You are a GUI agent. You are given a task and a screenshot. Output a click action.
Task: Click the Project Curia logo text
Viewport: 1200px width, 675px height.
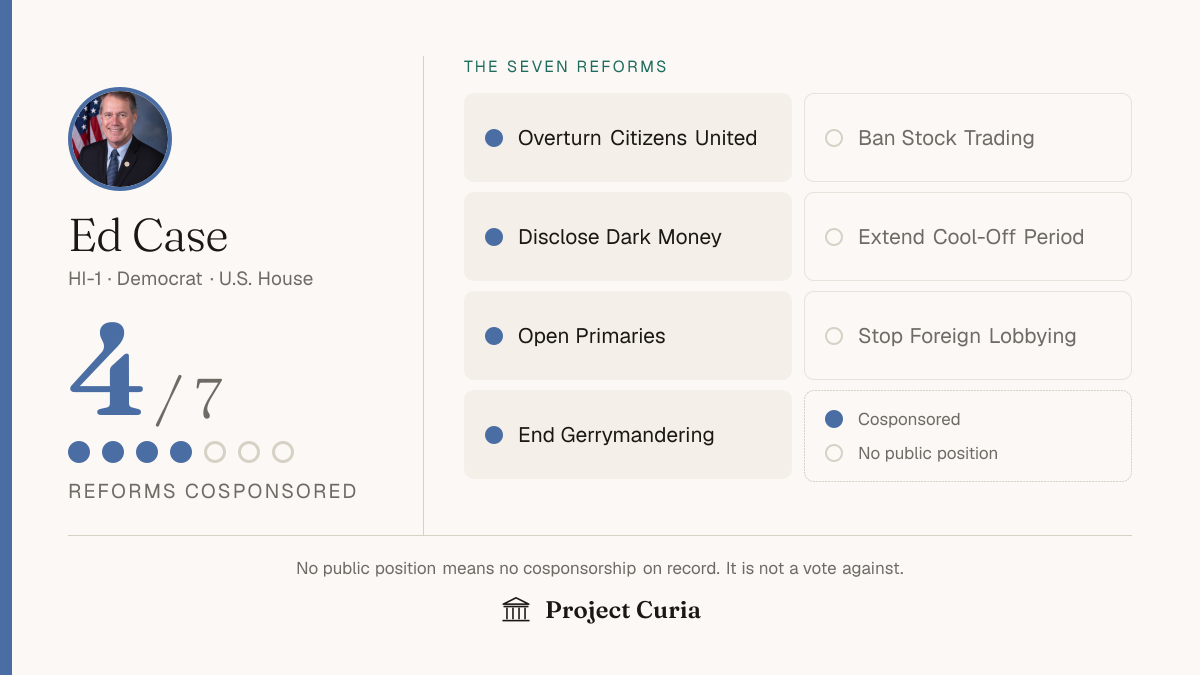(x=623, y=610)
